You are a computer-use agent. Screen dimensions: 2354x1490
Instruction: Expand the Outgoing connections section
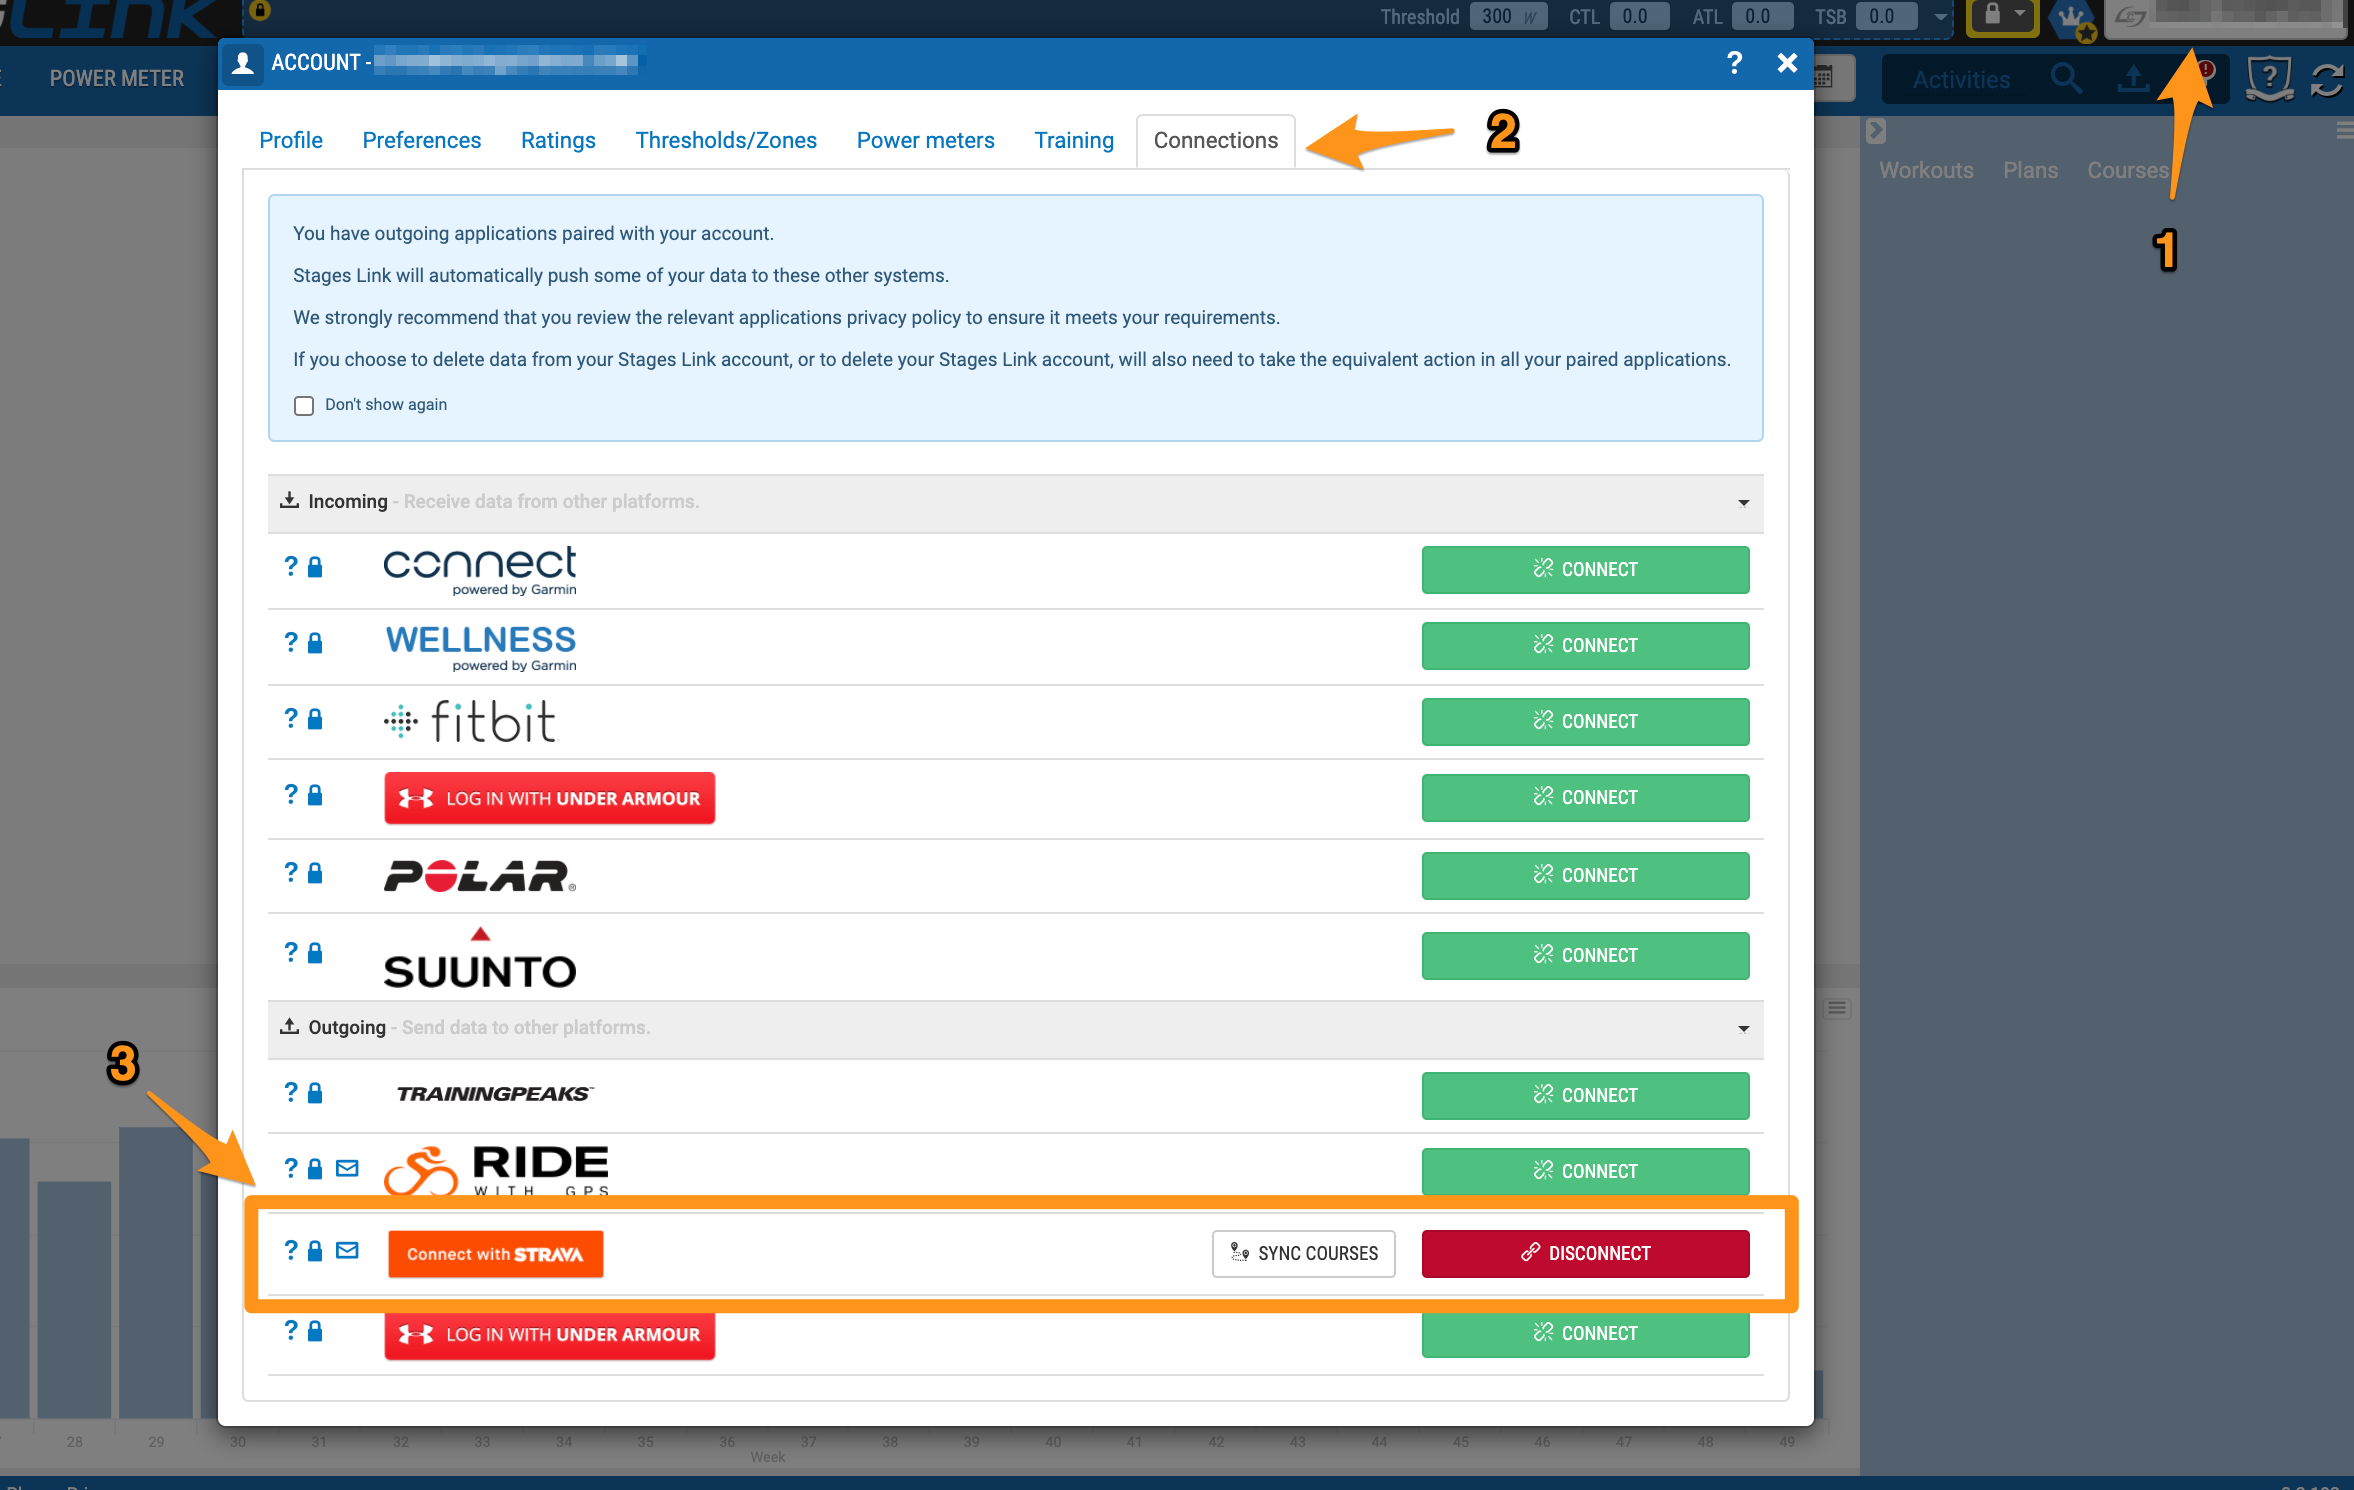[1743, 1028]
